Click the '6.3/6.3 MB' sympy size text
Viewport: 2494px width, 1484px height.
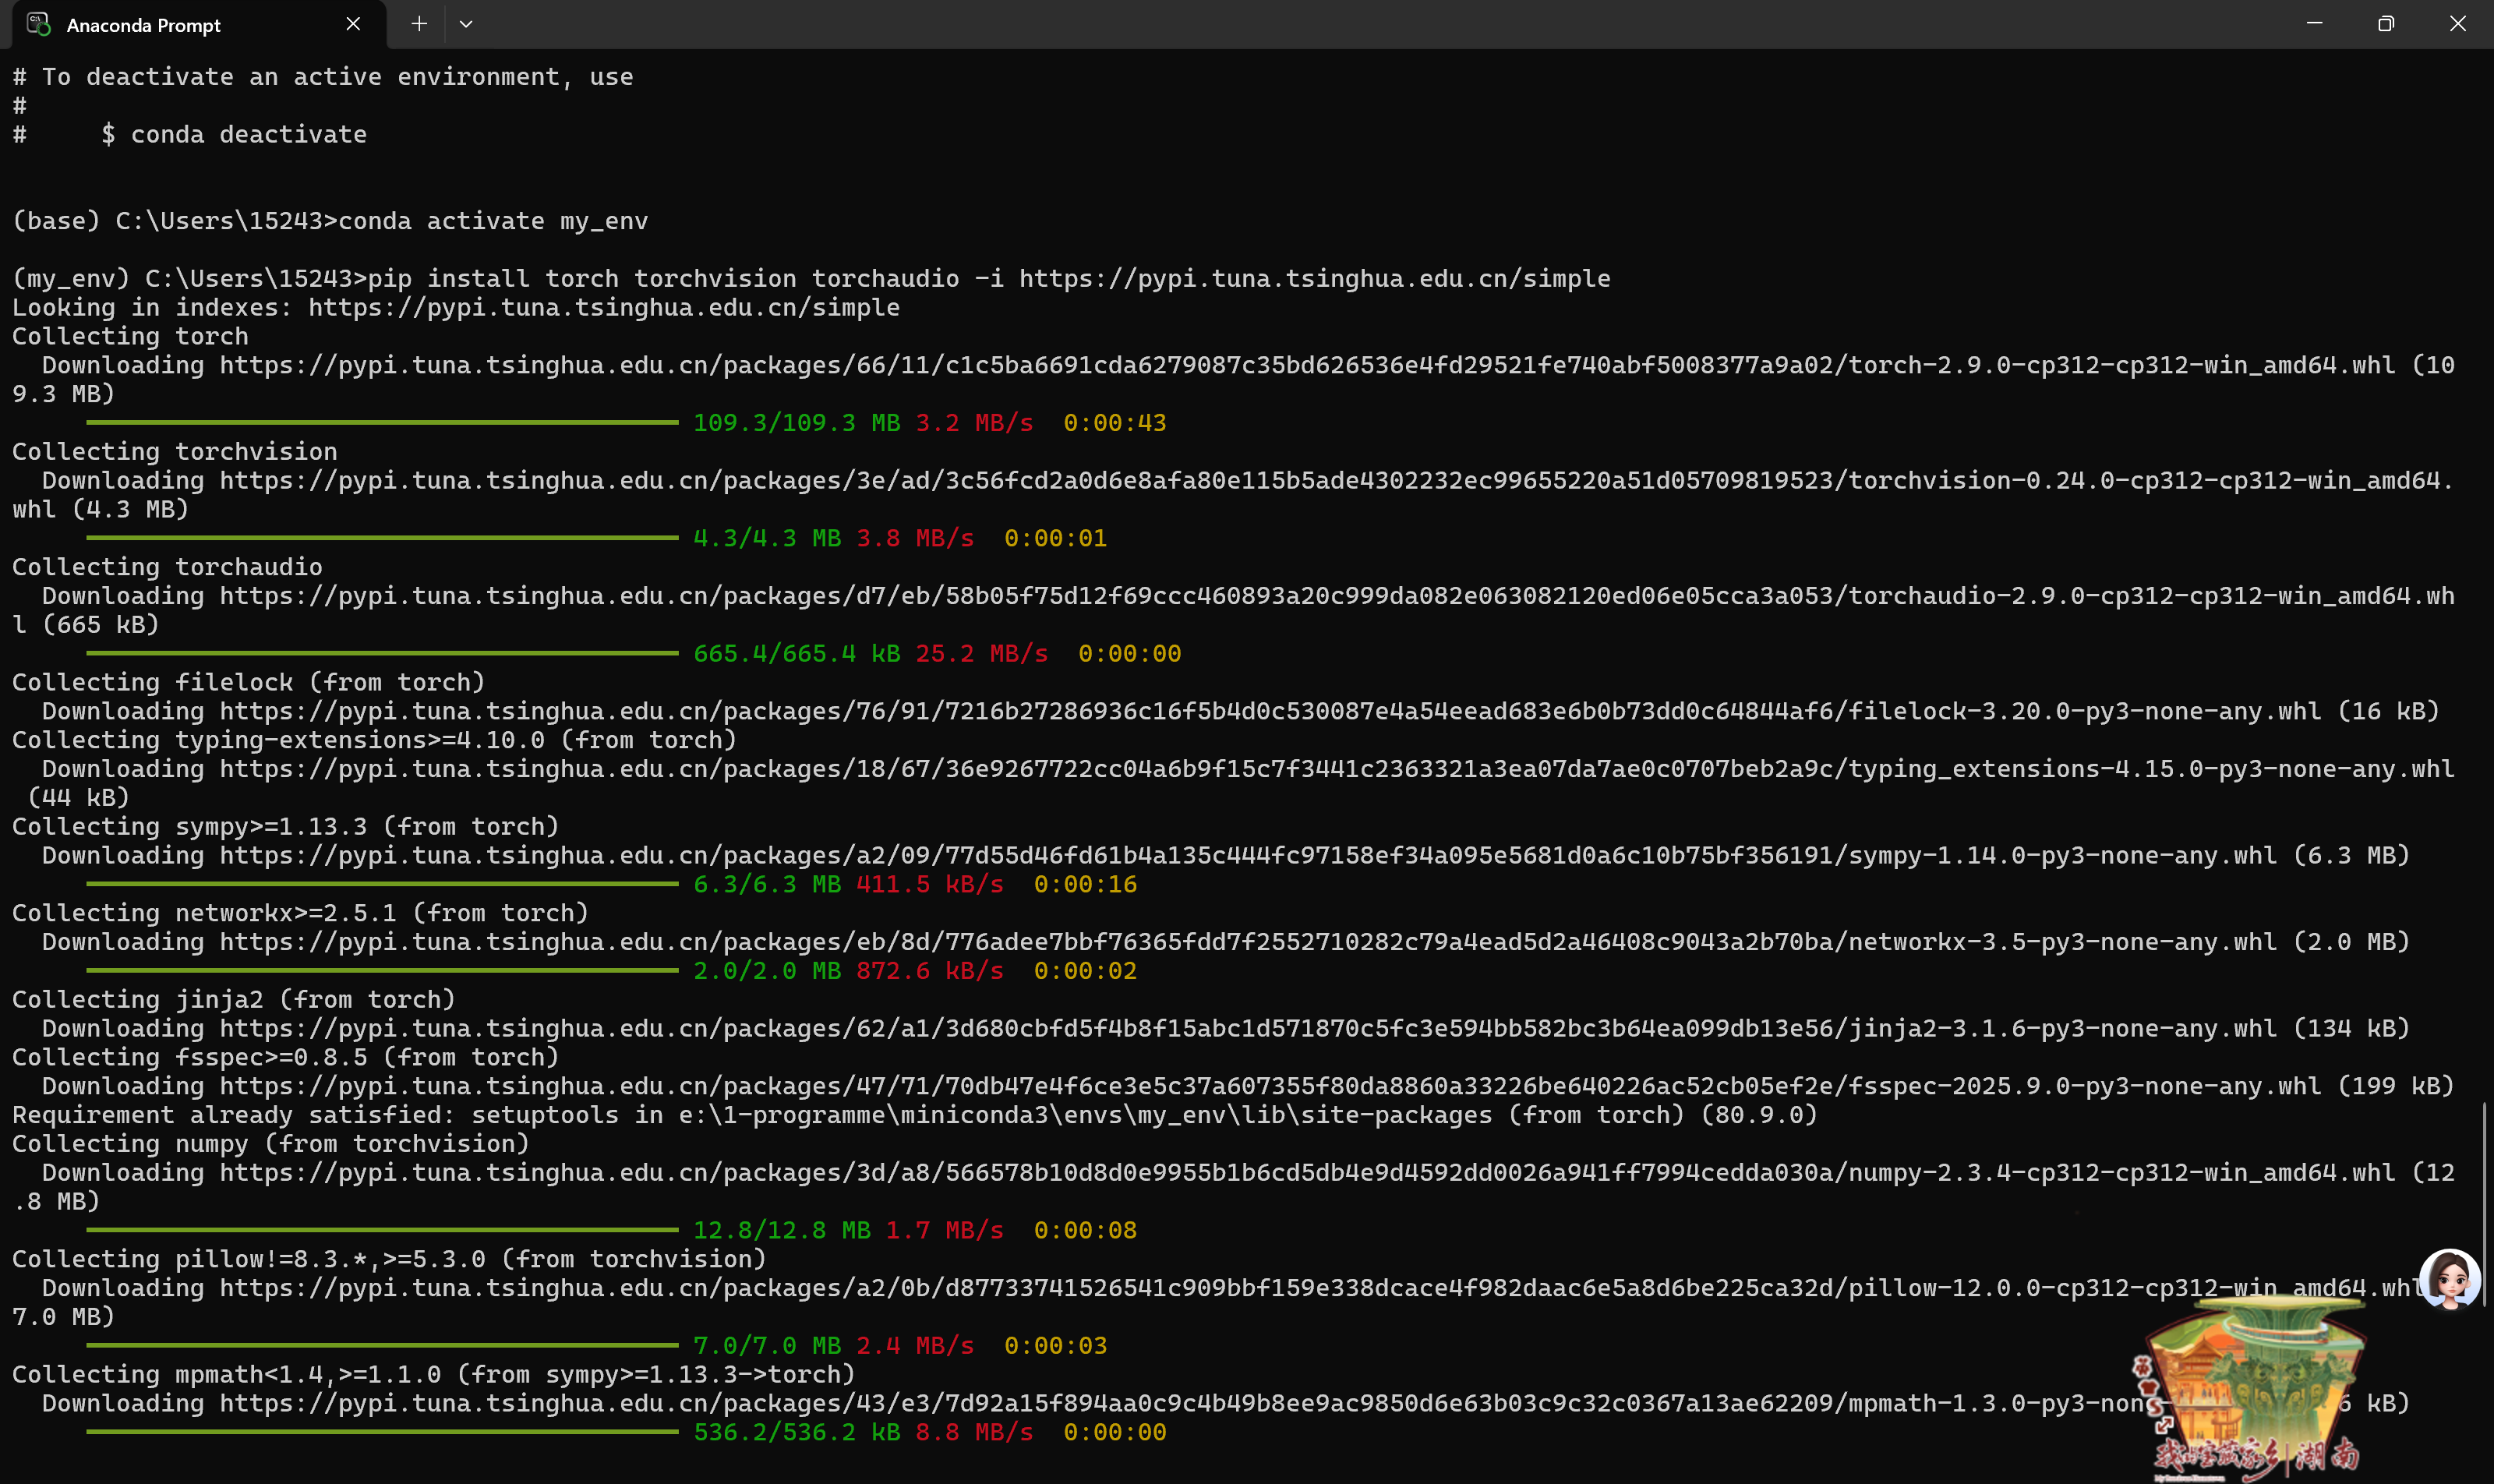tap(767, 885)
